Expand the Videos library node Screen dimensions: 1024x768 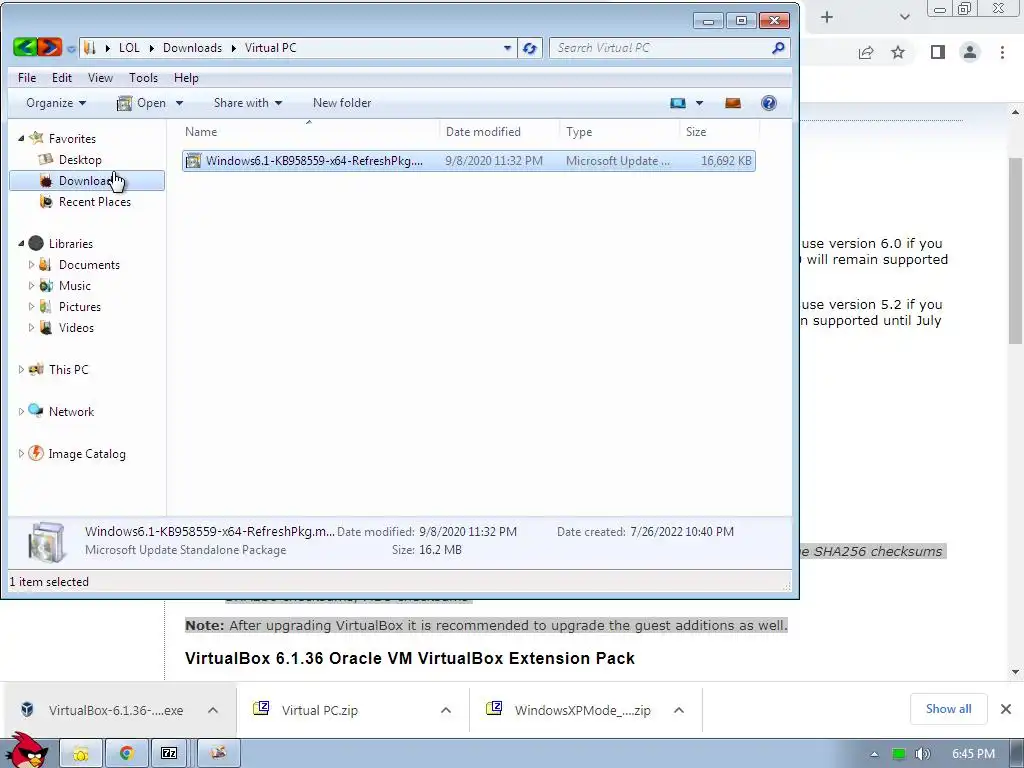coord(31,327)
